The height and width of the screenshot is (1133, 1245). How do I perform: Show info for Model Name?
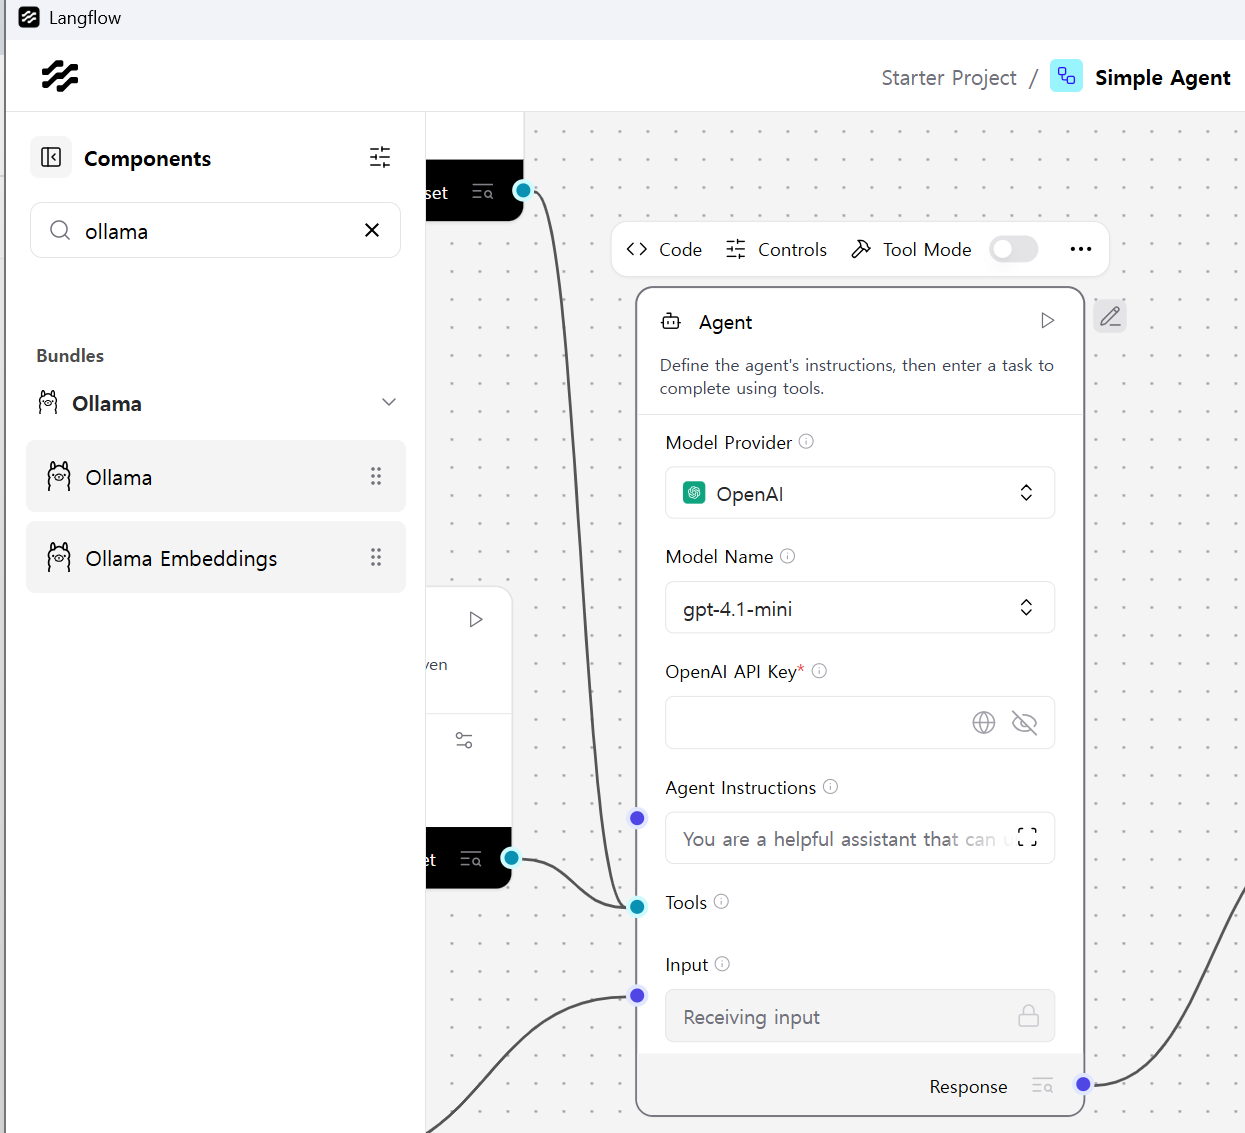pyautogui.click(x=787, y=556)
